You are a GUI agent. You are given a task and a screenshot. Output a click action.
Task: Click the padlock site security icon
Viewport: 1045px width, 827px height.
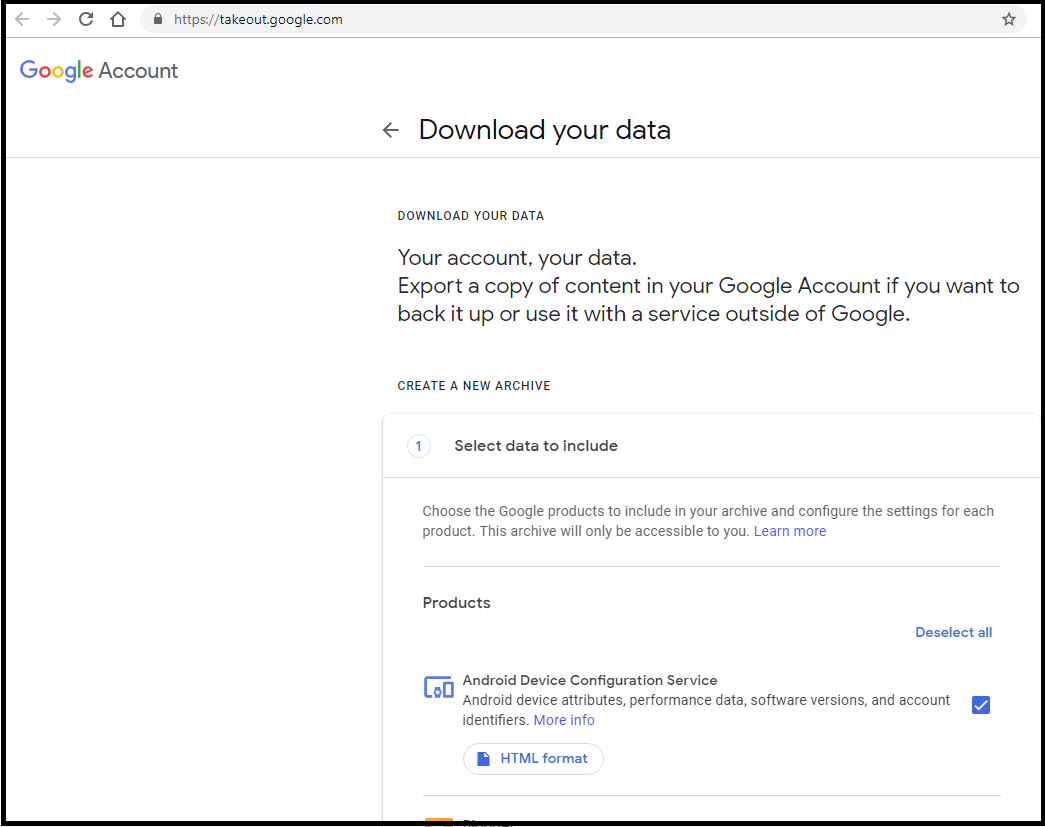pyautogui.click(x=158, y=19)
